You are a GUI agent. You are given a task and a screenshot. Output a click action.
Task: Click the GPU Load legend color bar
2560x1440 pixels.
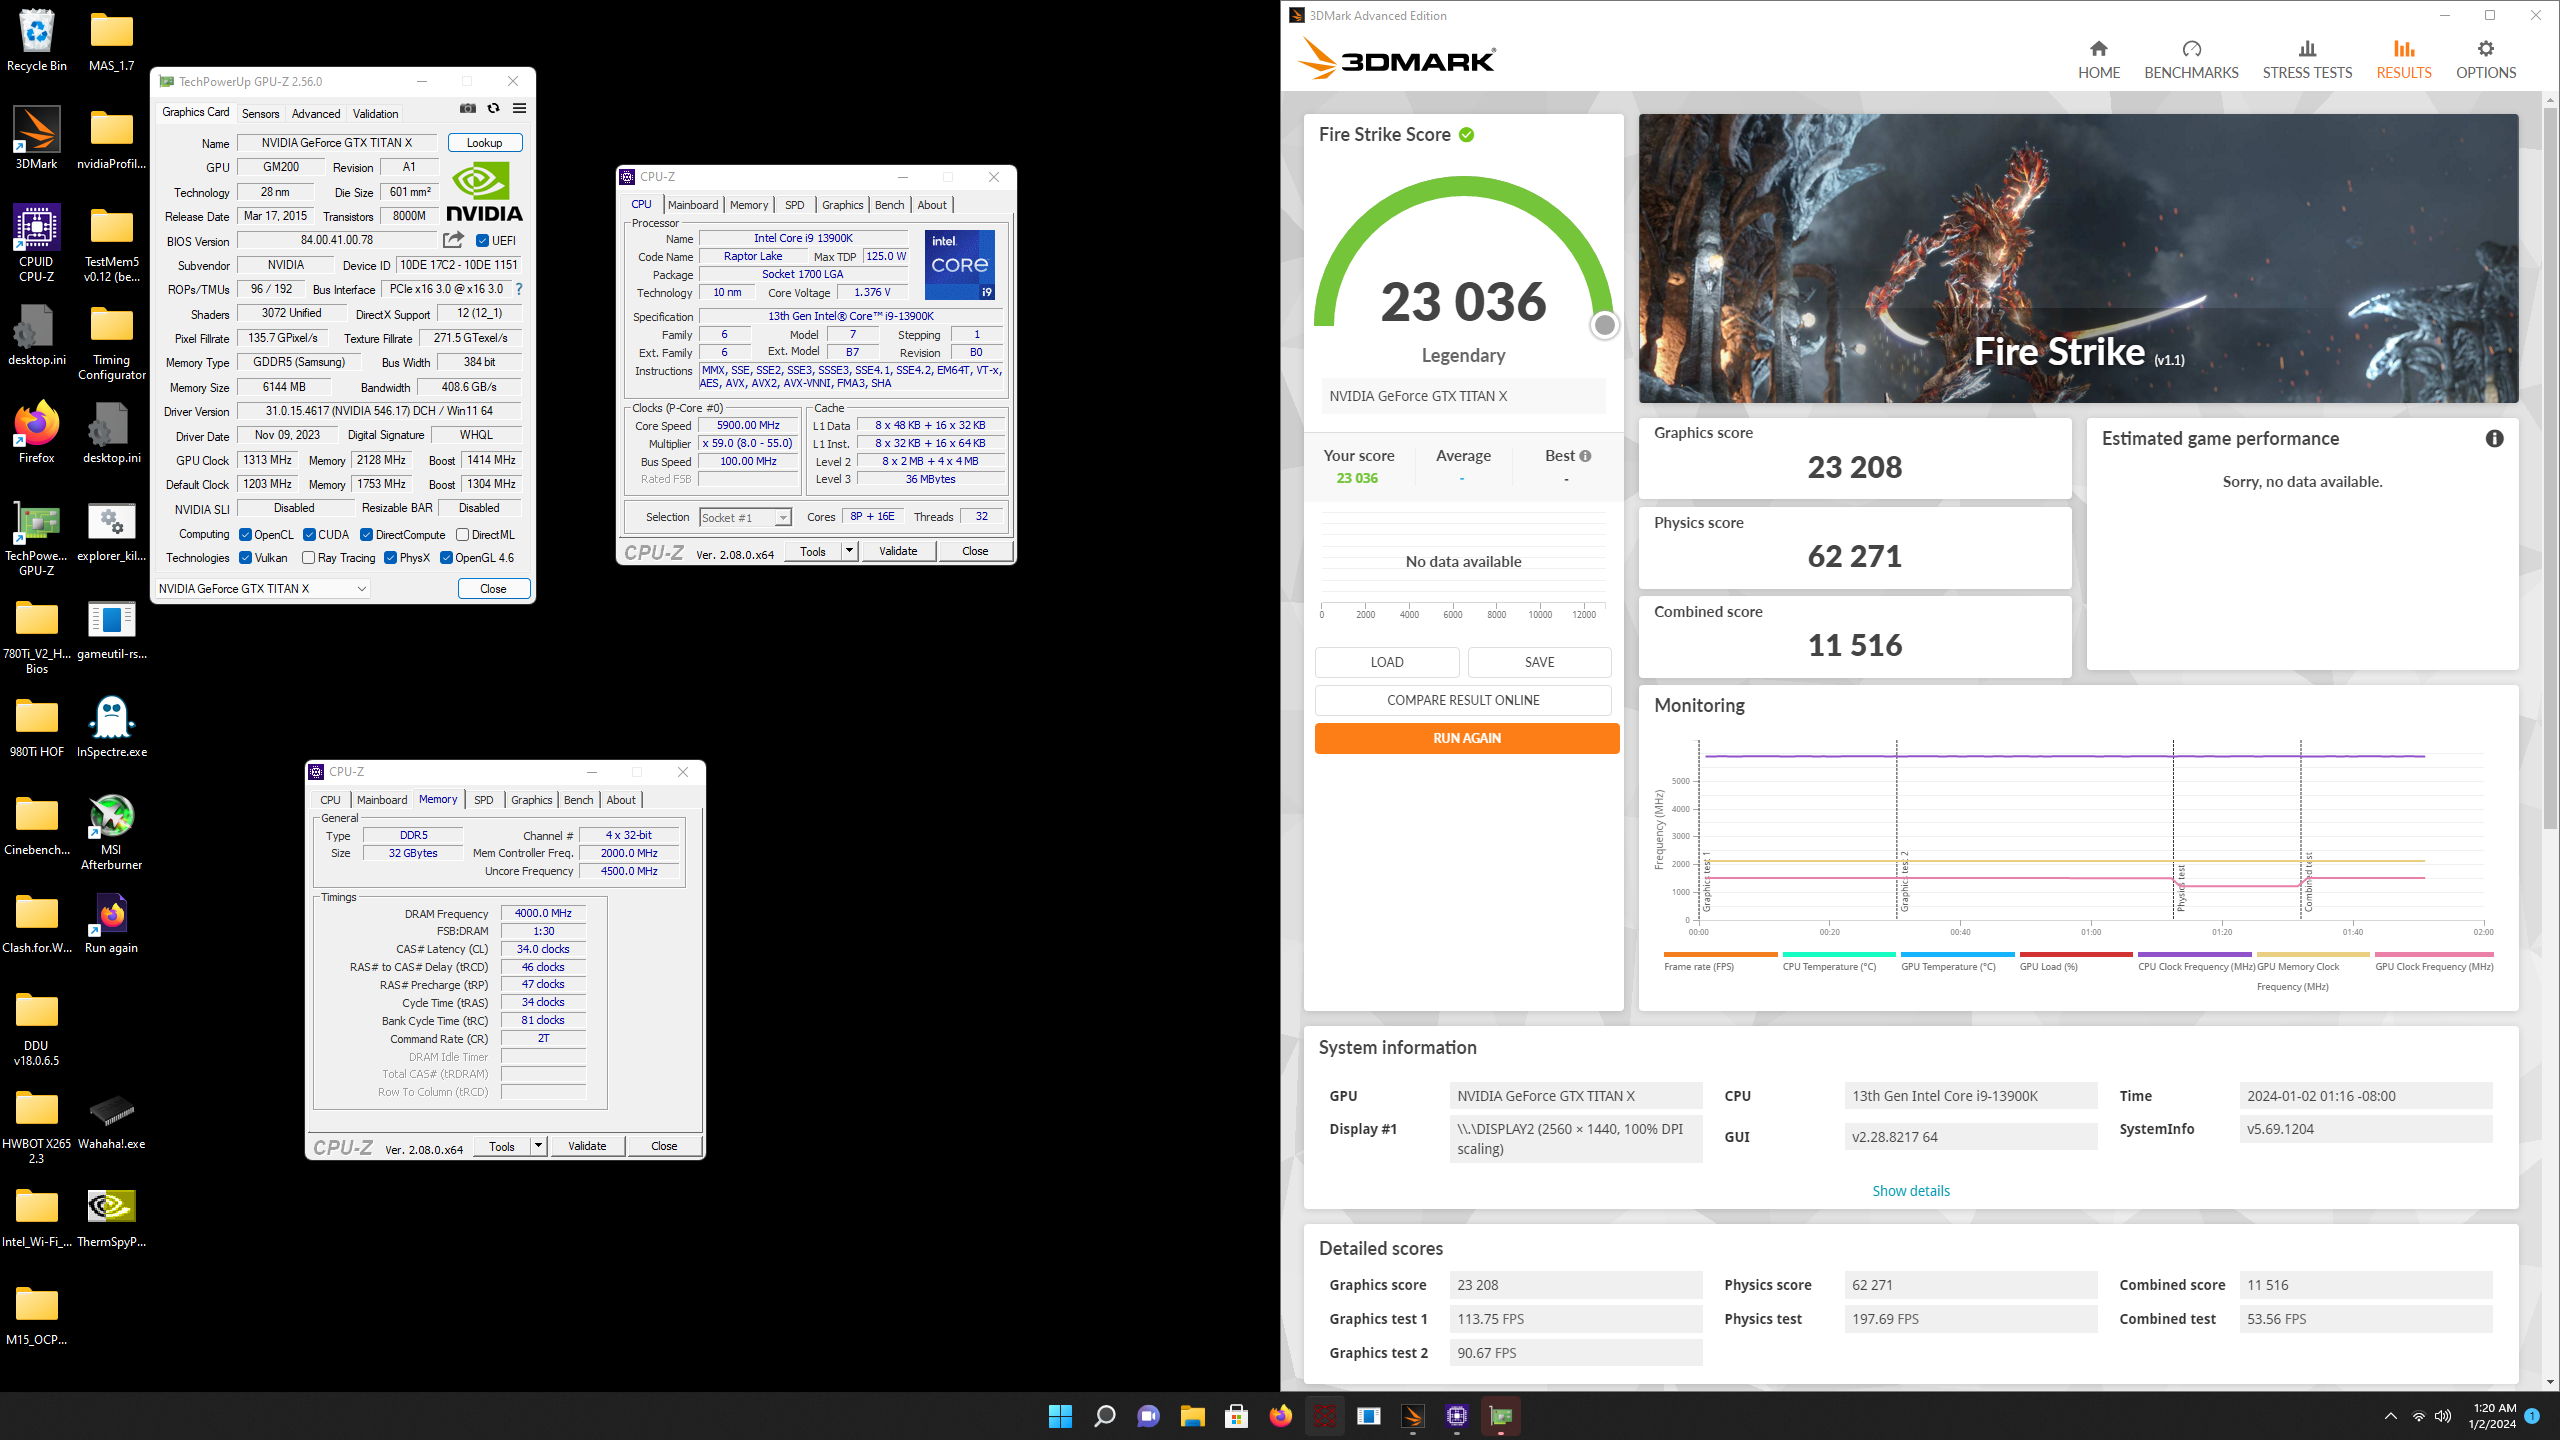point(2075,954)
